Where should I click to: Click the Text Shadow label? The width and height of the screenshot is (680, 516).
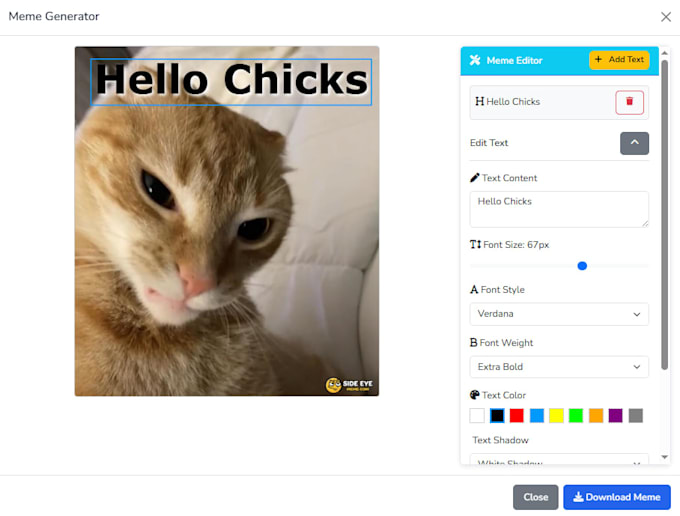(500, 440)
